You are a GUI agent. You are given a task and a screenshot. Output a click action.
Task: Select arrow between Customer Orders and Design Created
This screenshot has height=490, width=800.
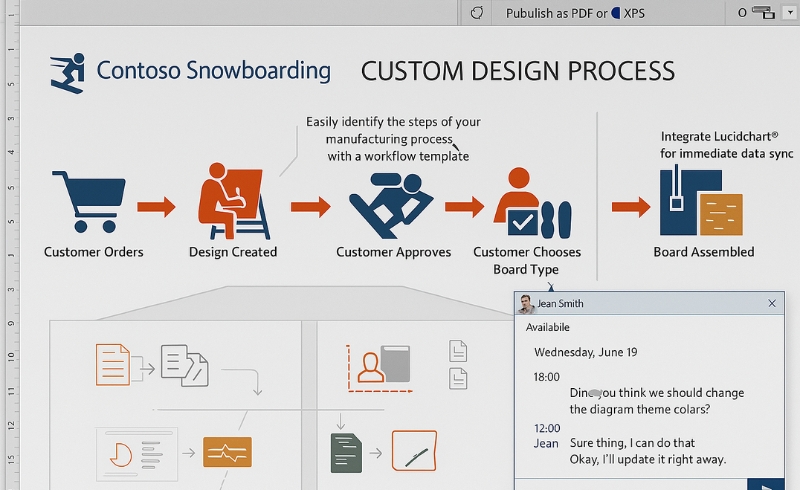click(156, 207)
